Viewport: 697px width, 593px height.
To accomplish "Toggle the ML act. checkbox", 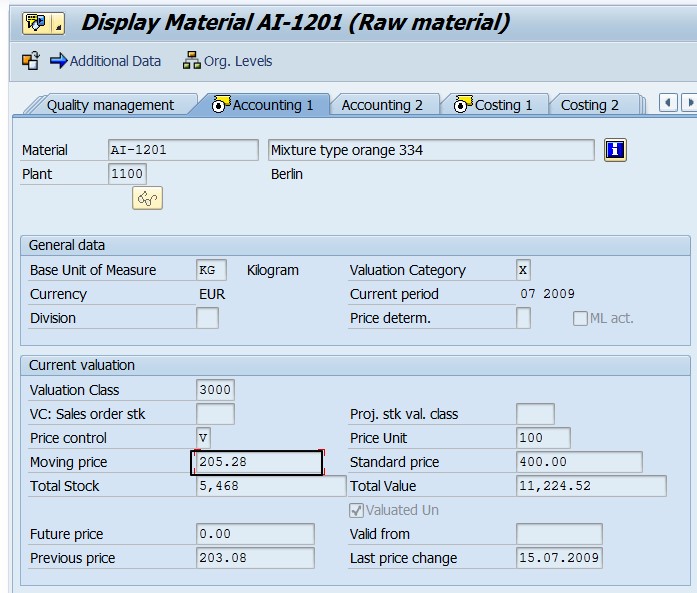I will [x=580, y=318].
